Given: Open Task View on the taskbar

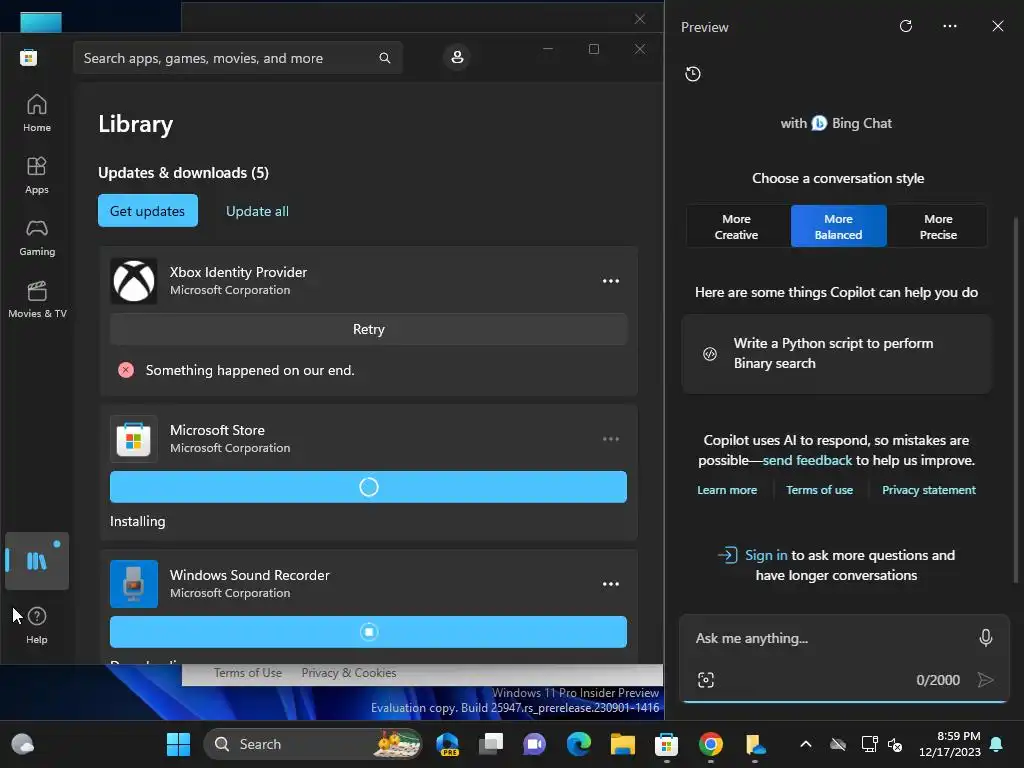Looking at the screenshot, I should (491, 744).
